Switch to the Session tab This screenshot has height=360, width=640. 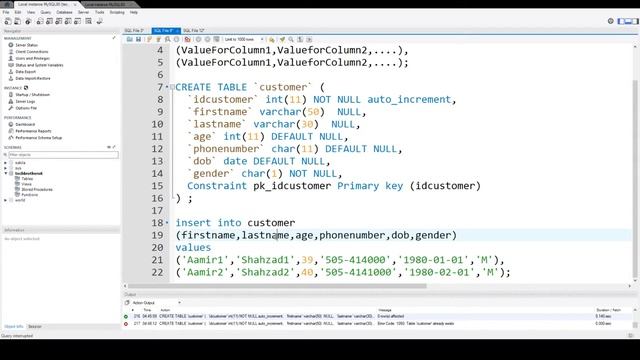coord(35,327)
